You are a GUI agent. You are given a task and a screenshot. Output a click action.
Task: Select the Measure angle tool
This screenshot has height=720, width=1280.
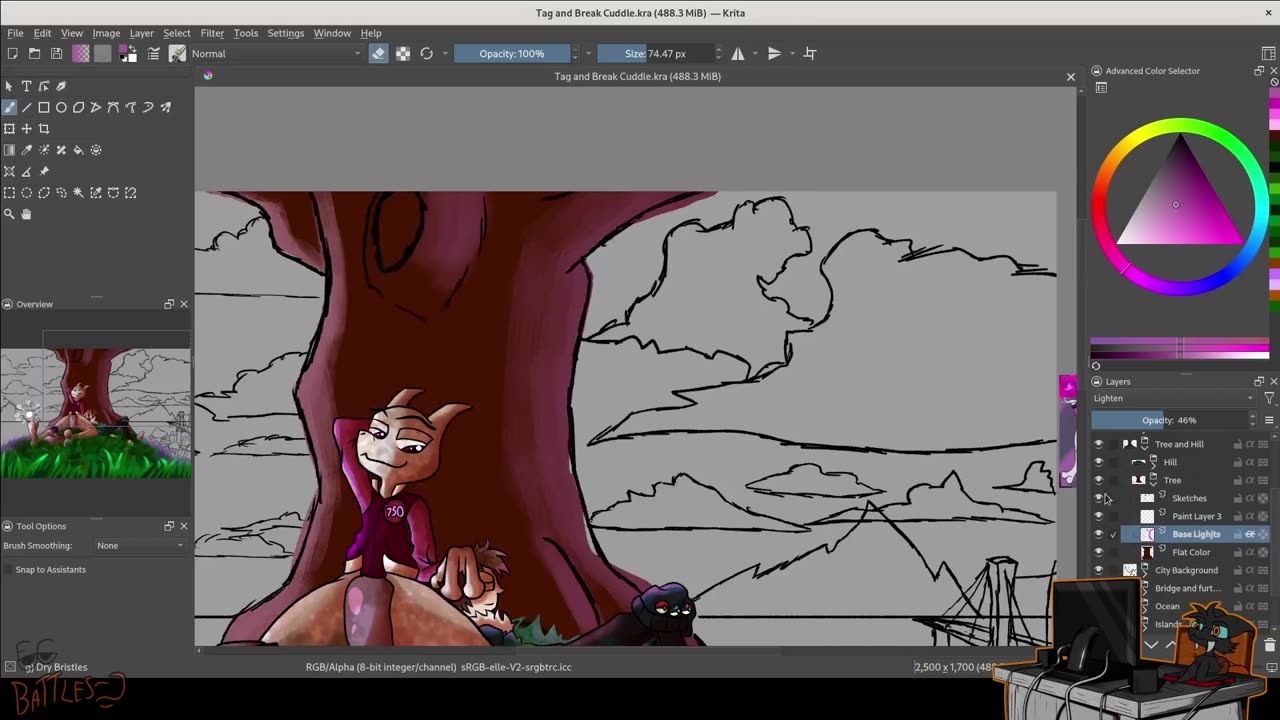click(27, 171)
